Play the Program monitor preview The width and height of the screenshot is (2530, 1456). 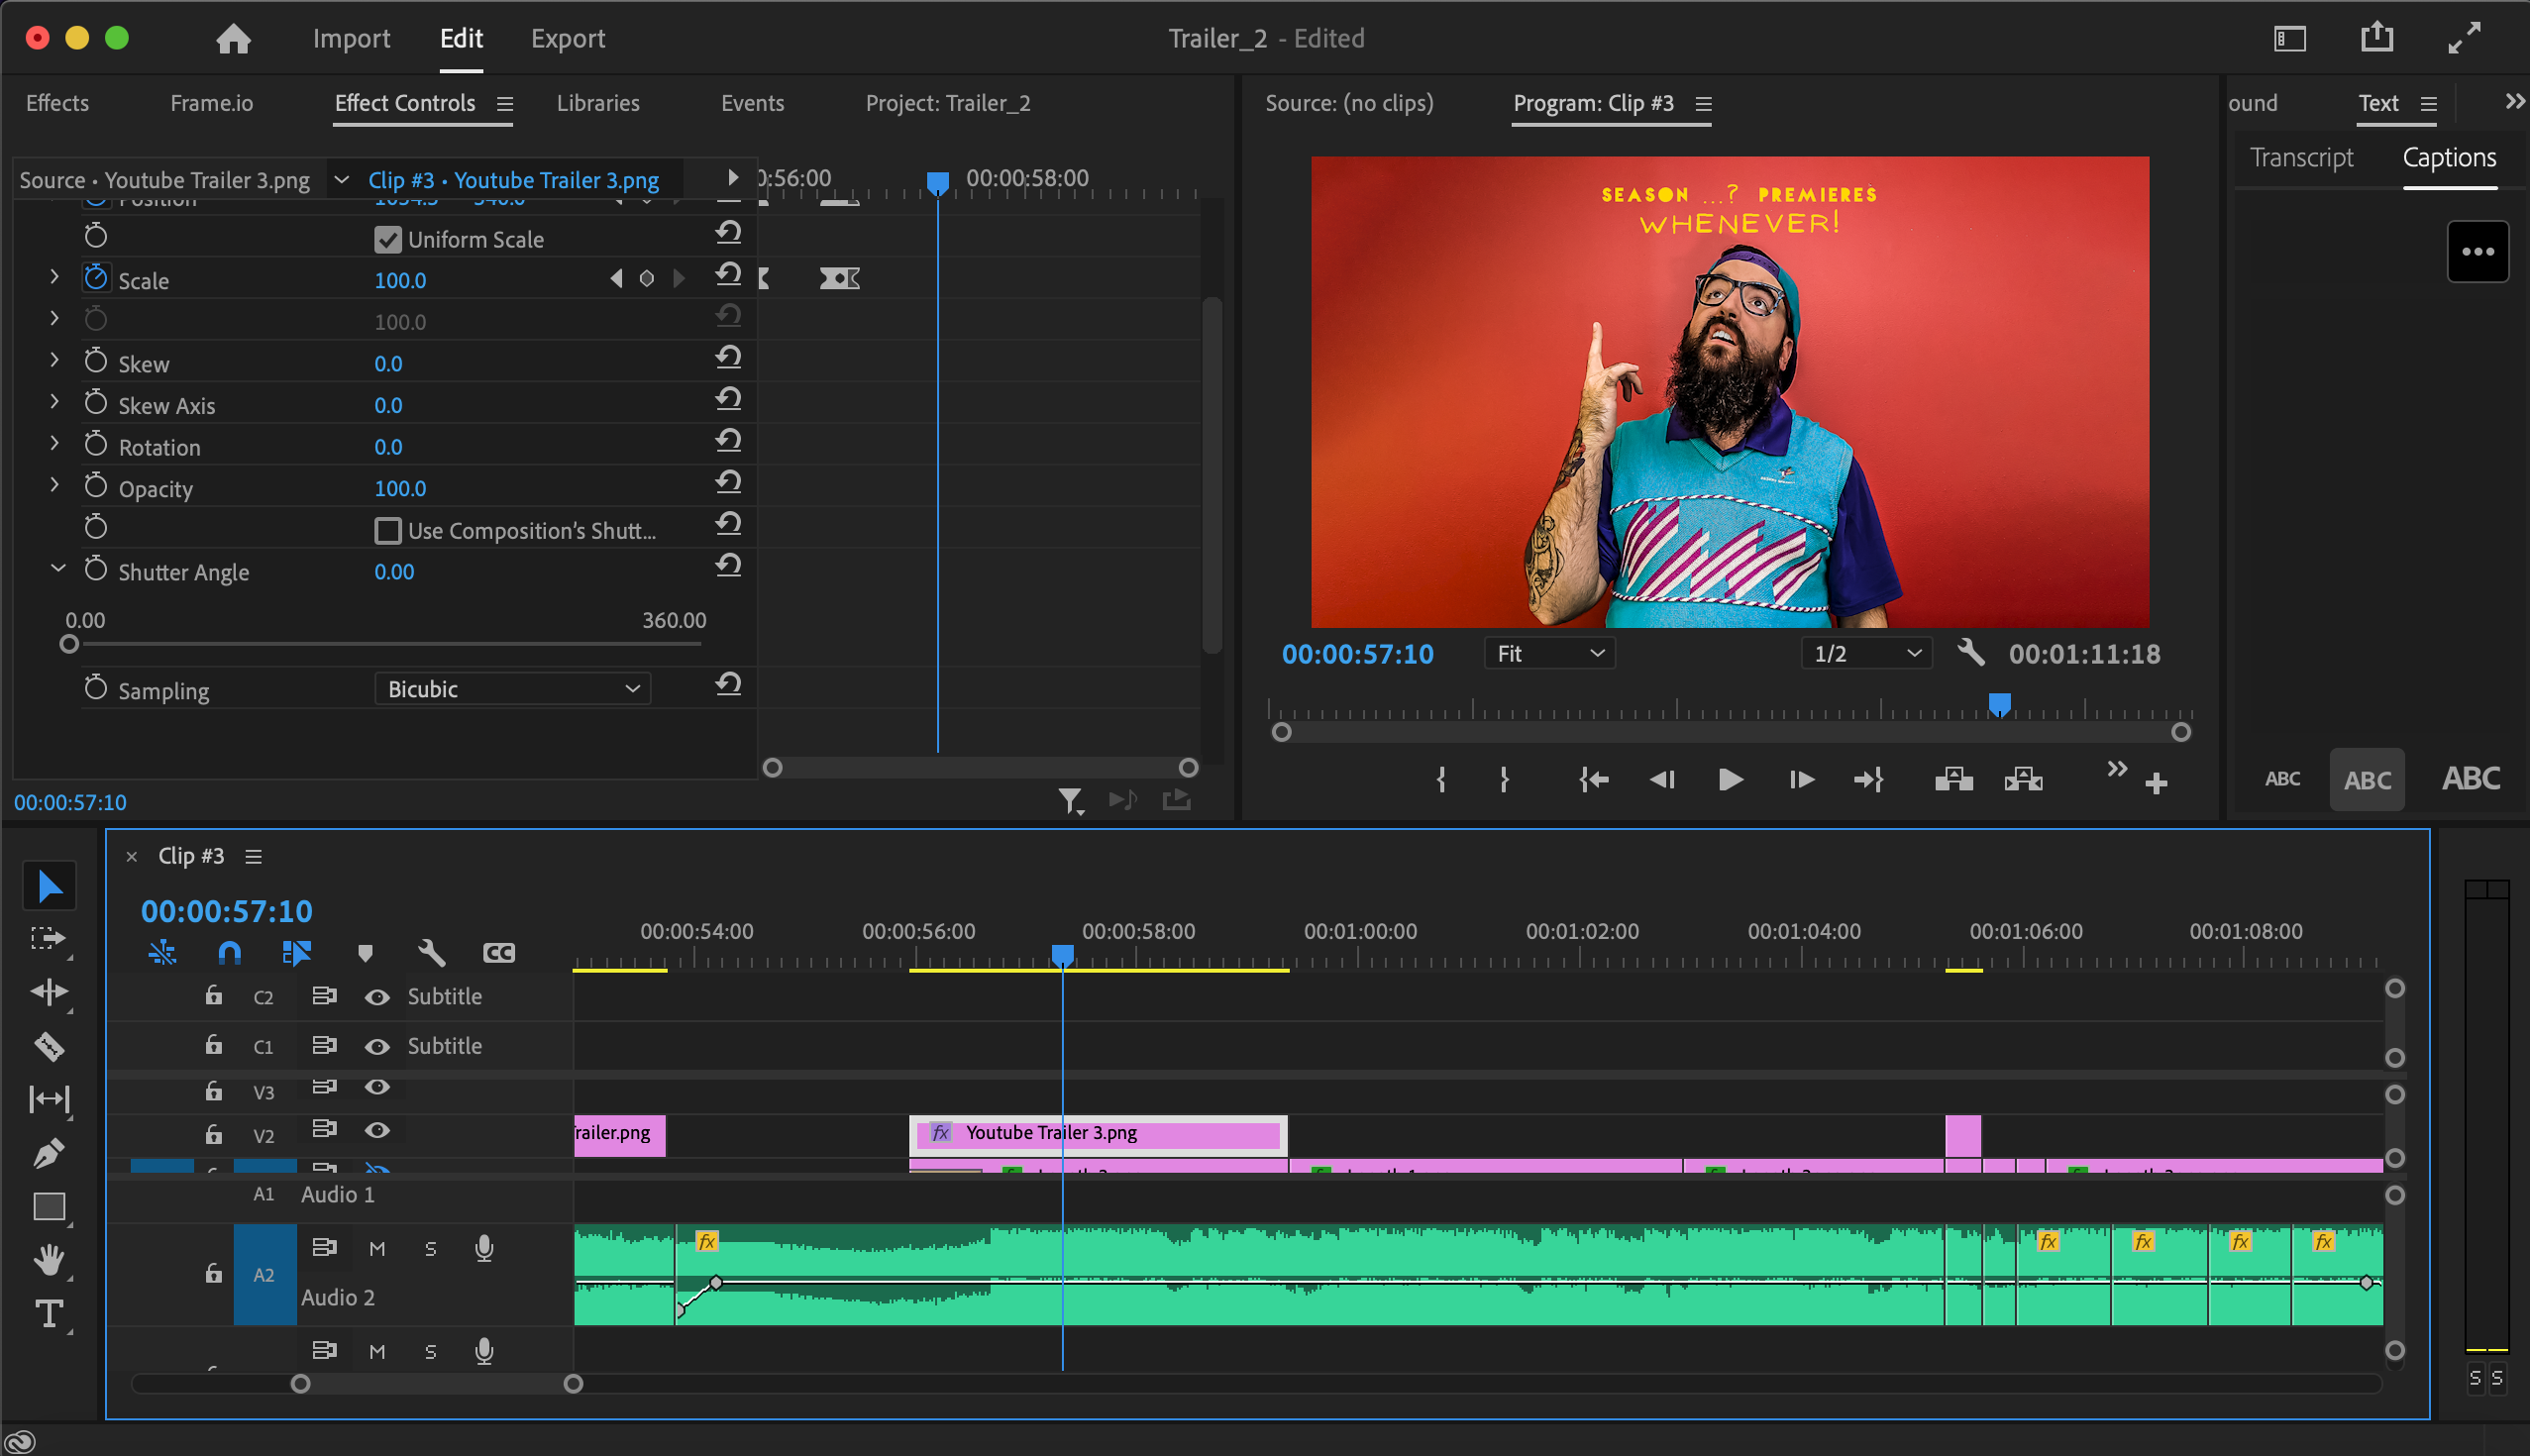click(1729, 779)
